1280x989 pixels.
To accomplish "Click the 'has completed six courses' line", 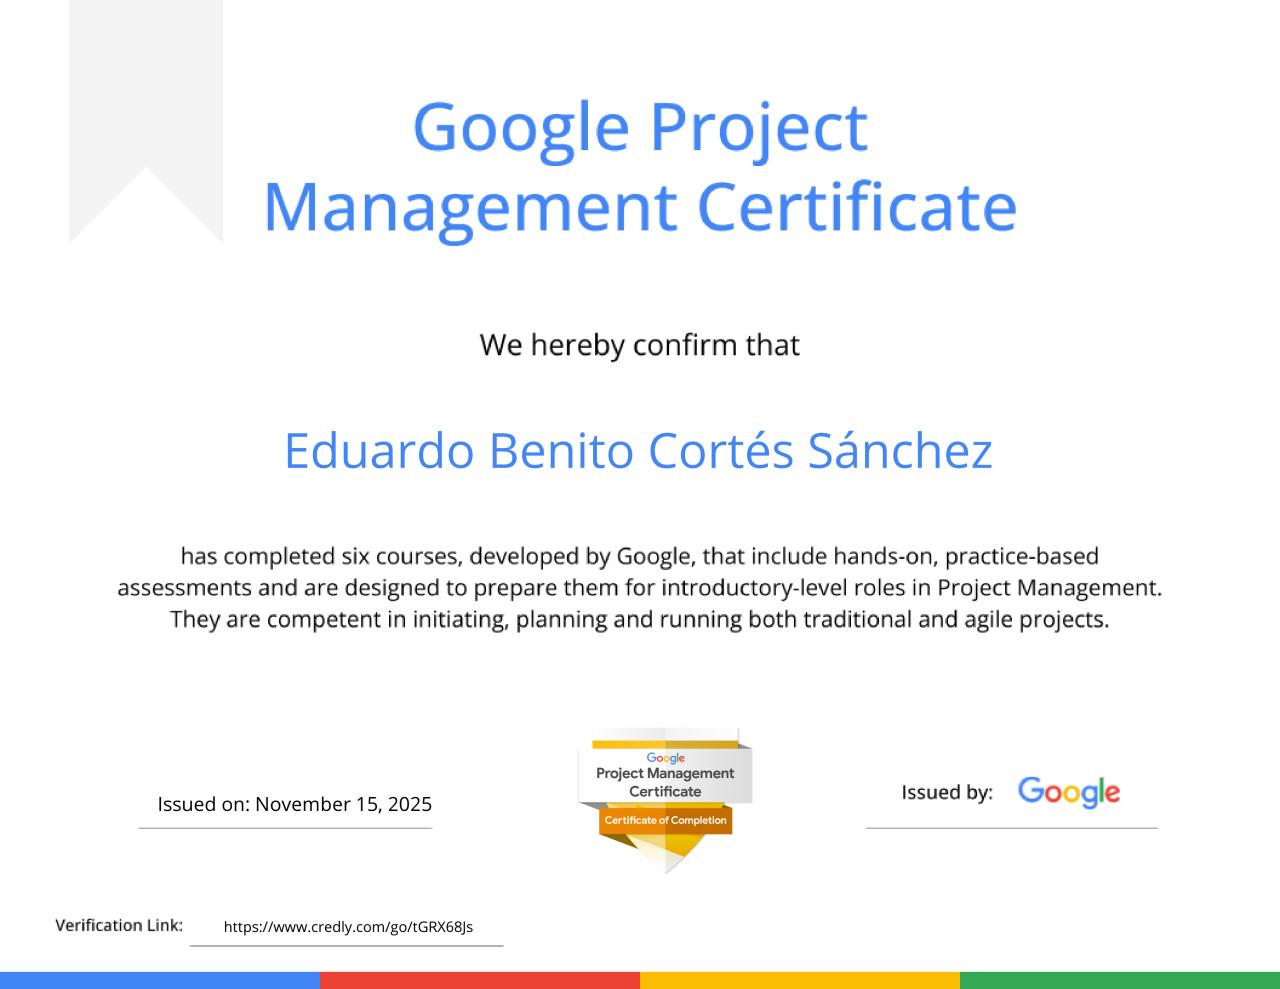I will (x=640, y=556).
